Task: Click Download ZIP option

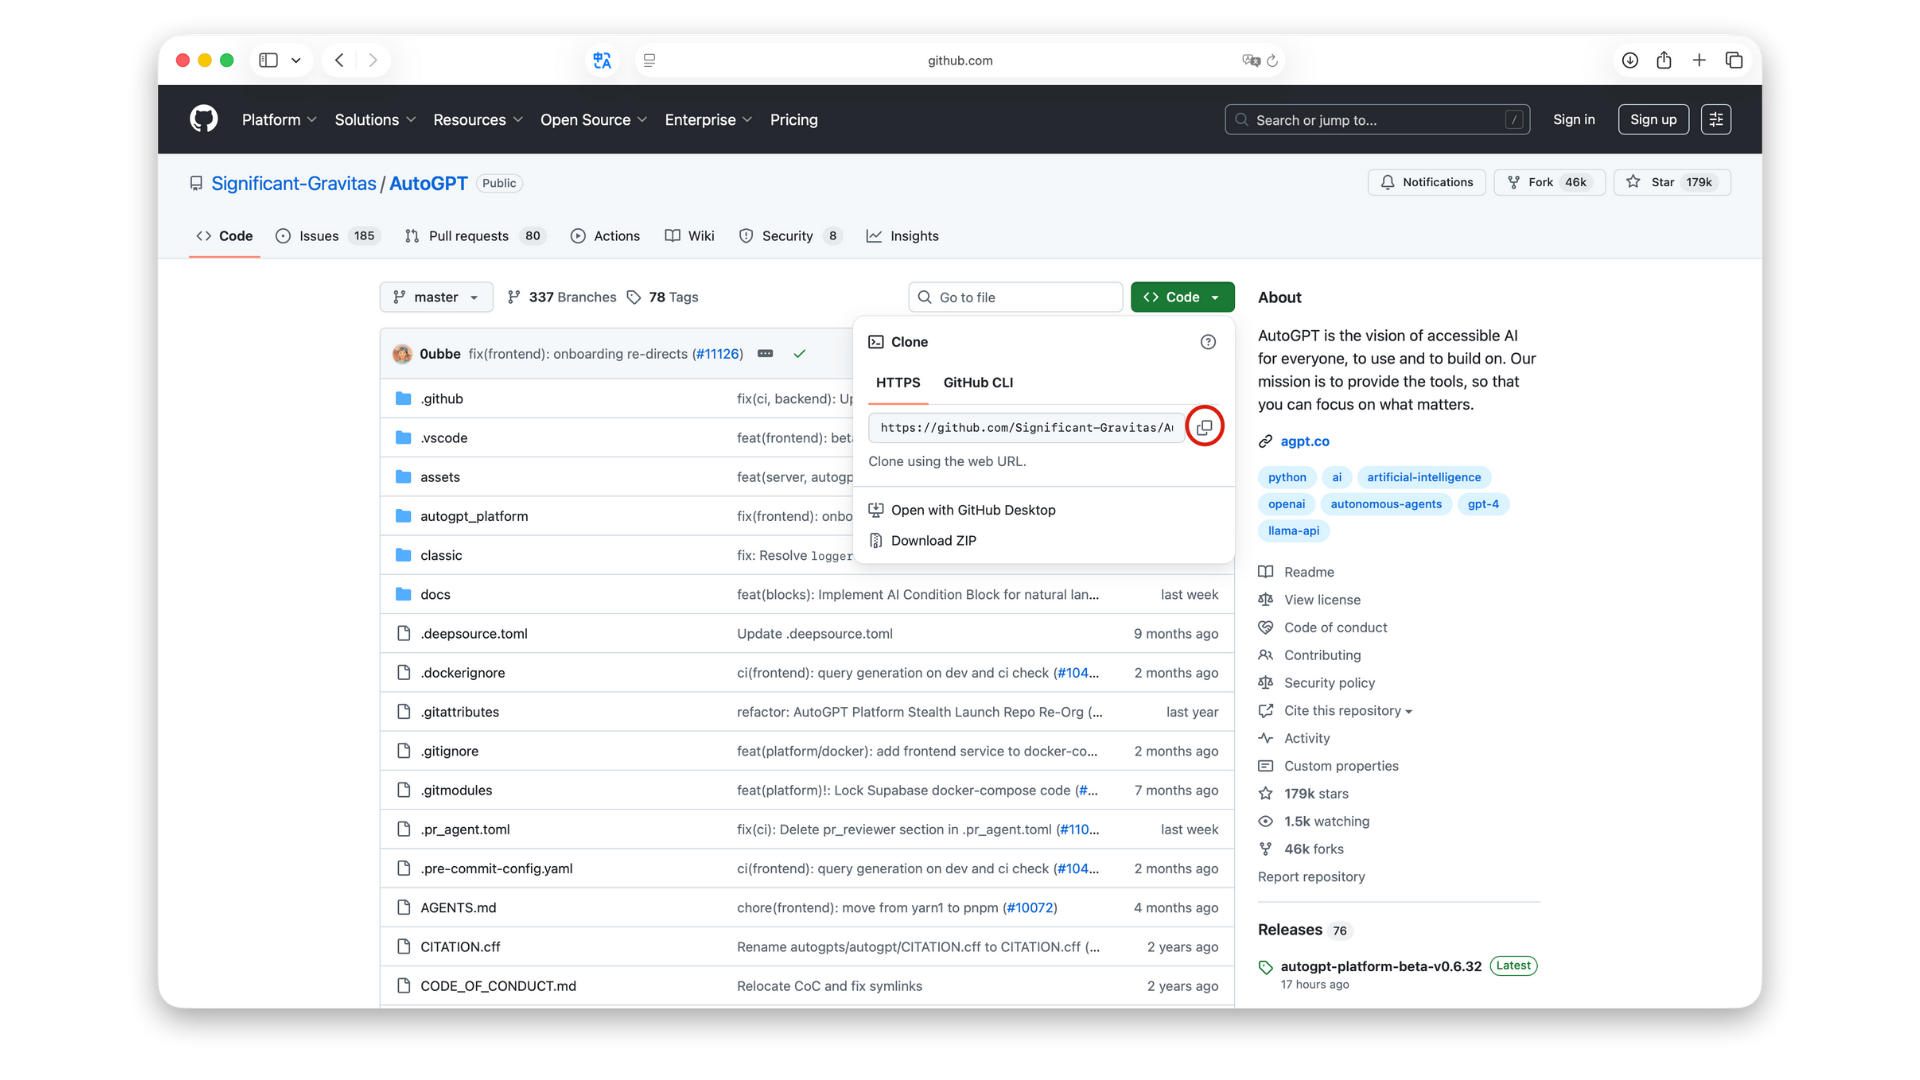Action: (933, 541)
